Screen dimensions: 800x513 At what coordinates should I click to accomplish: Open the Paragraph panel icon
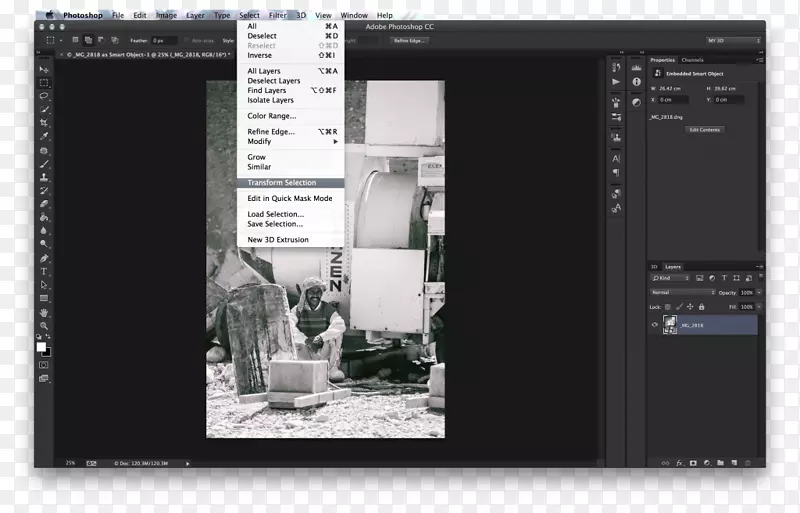[x=616, y=173]
